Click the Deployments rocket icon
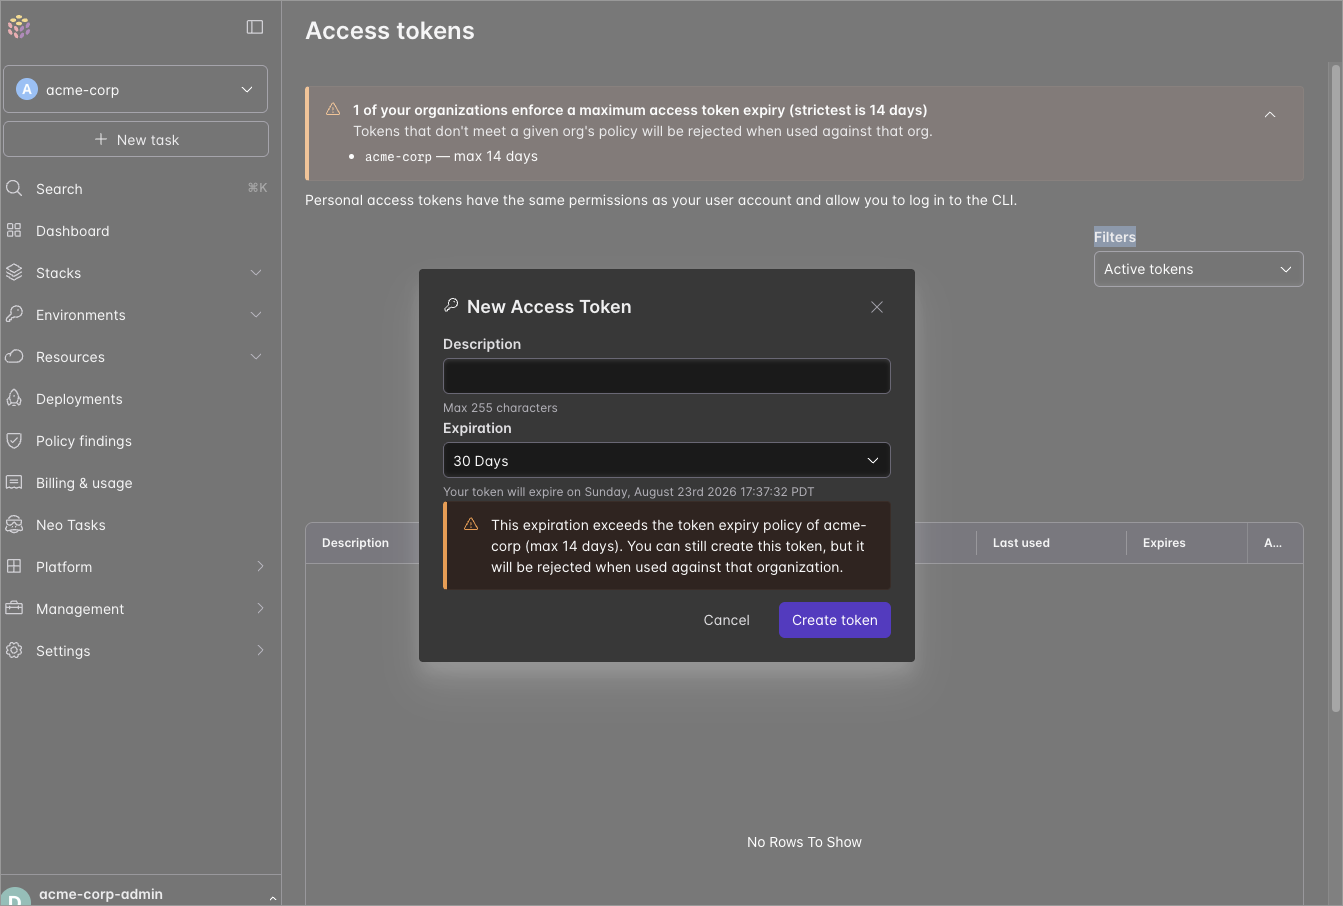The width and height of the screenshot is (1343, 906). (14, 398)
